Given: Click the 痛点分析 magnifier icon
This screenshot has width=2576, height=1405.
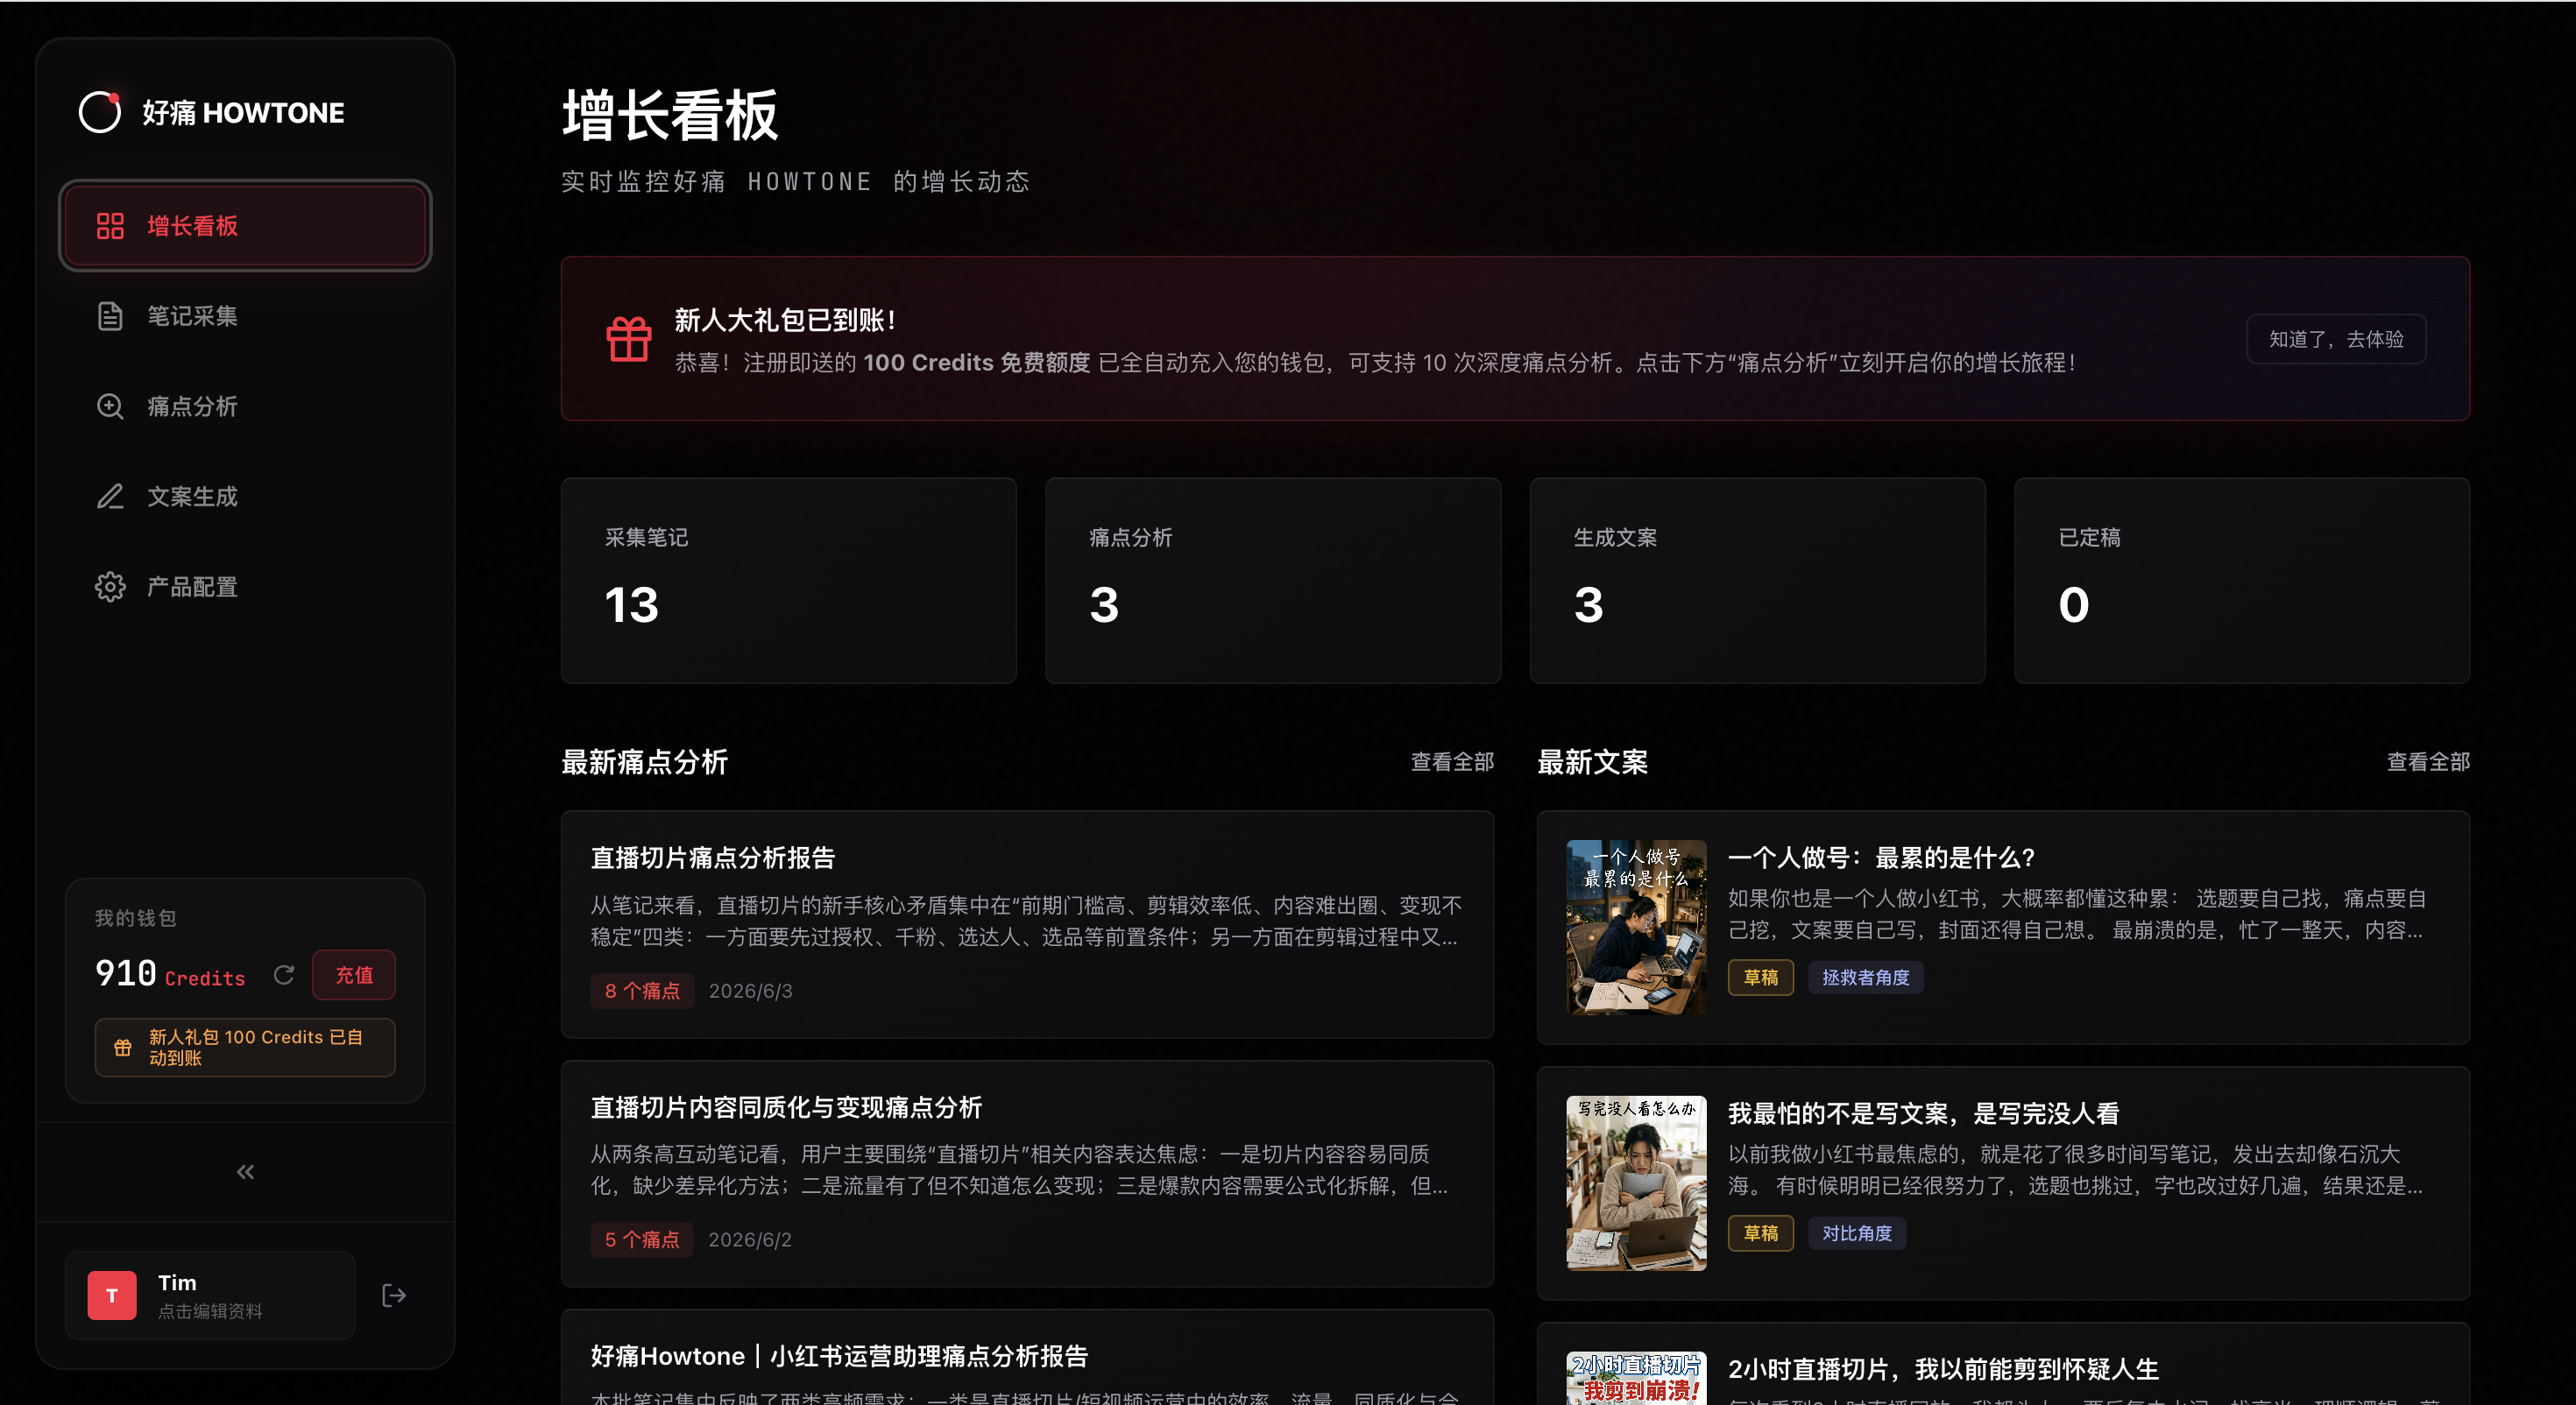Looking at the screenshot, I should tap(110, 406).
